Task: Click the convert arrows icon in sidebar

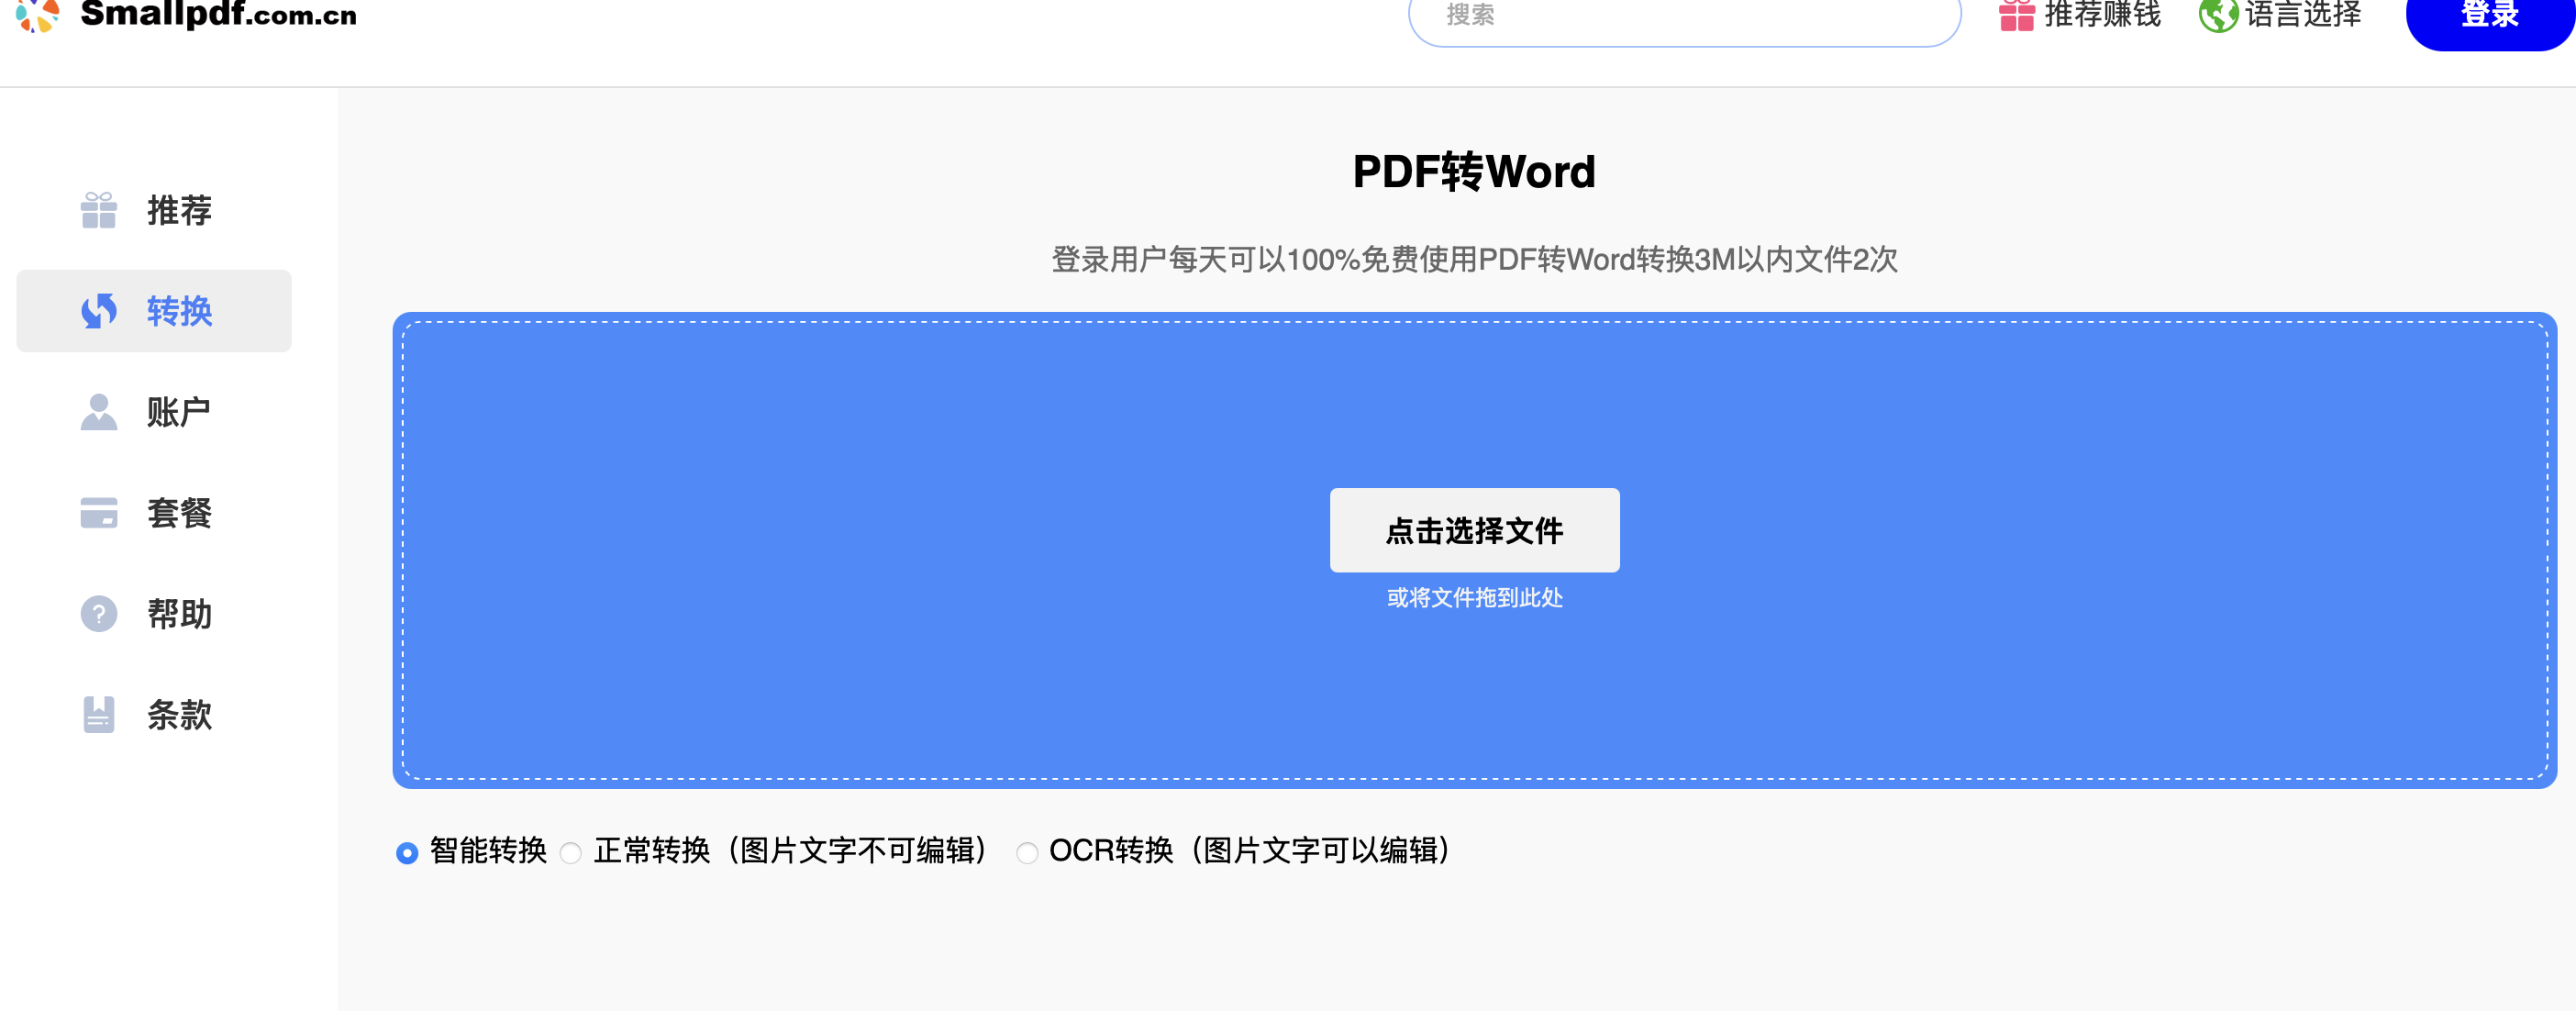Action: (x=99, y=311)
